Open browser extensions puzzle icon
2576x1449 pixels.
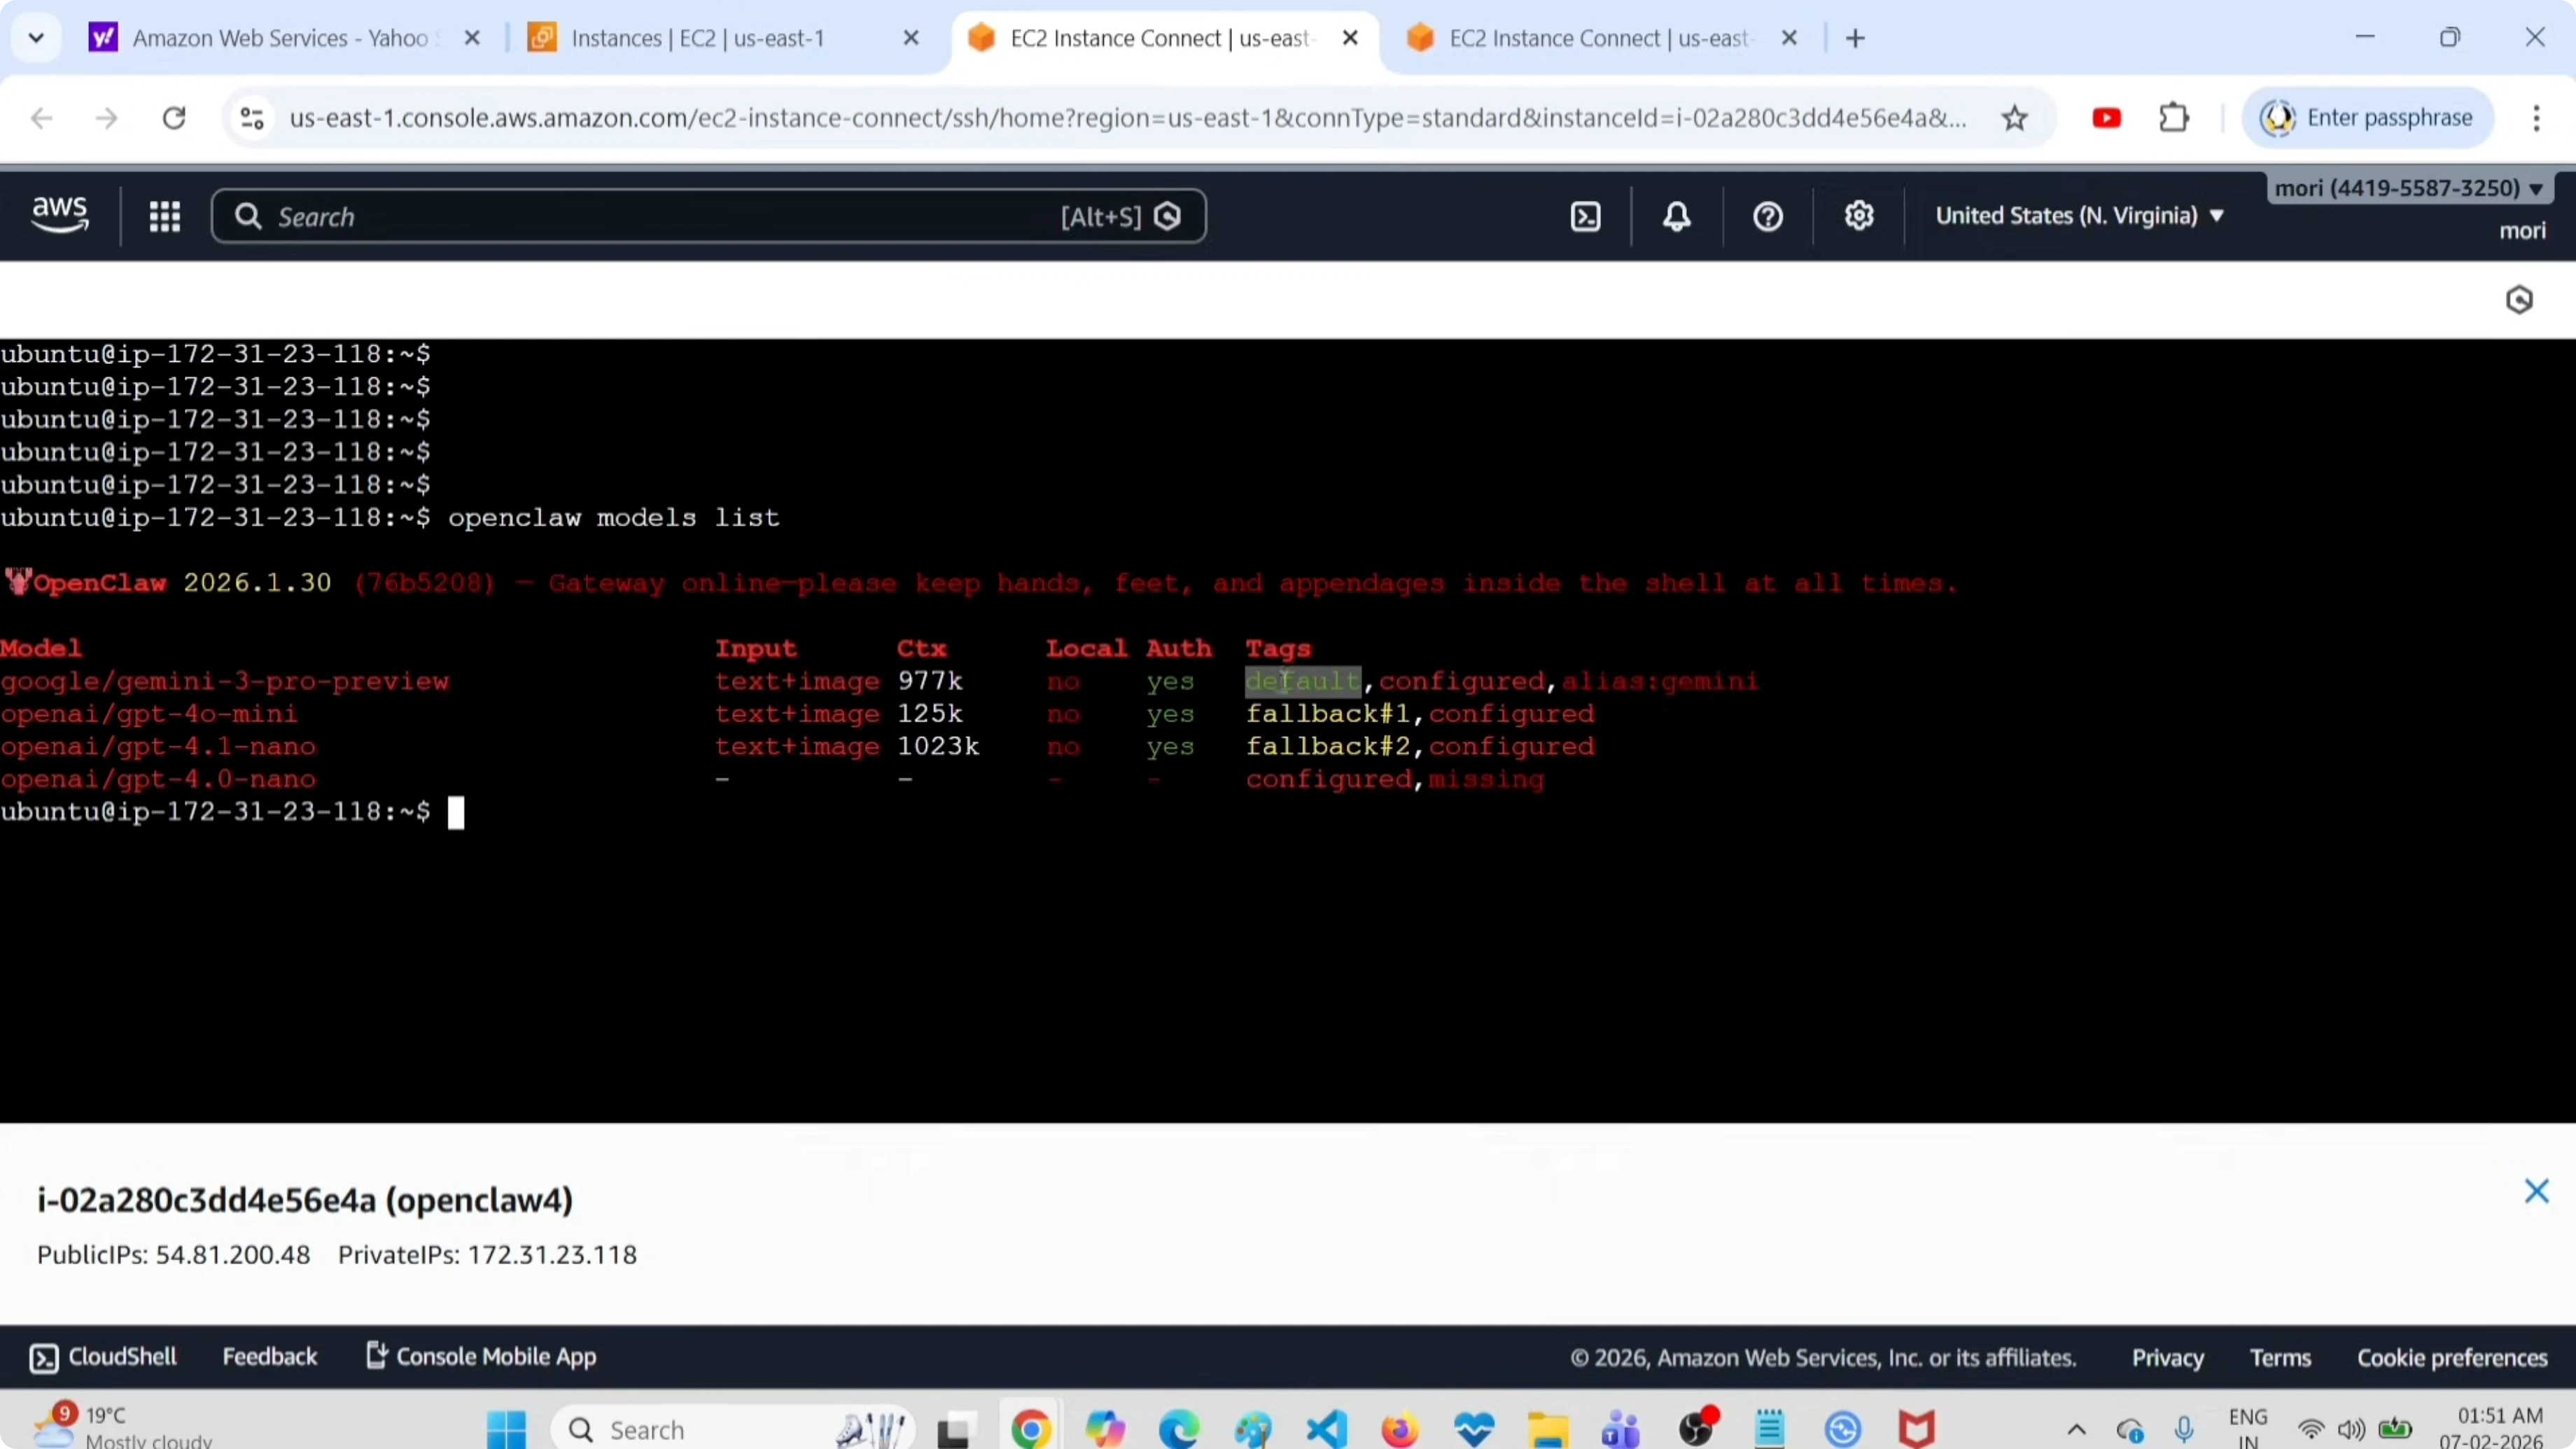2174,118
